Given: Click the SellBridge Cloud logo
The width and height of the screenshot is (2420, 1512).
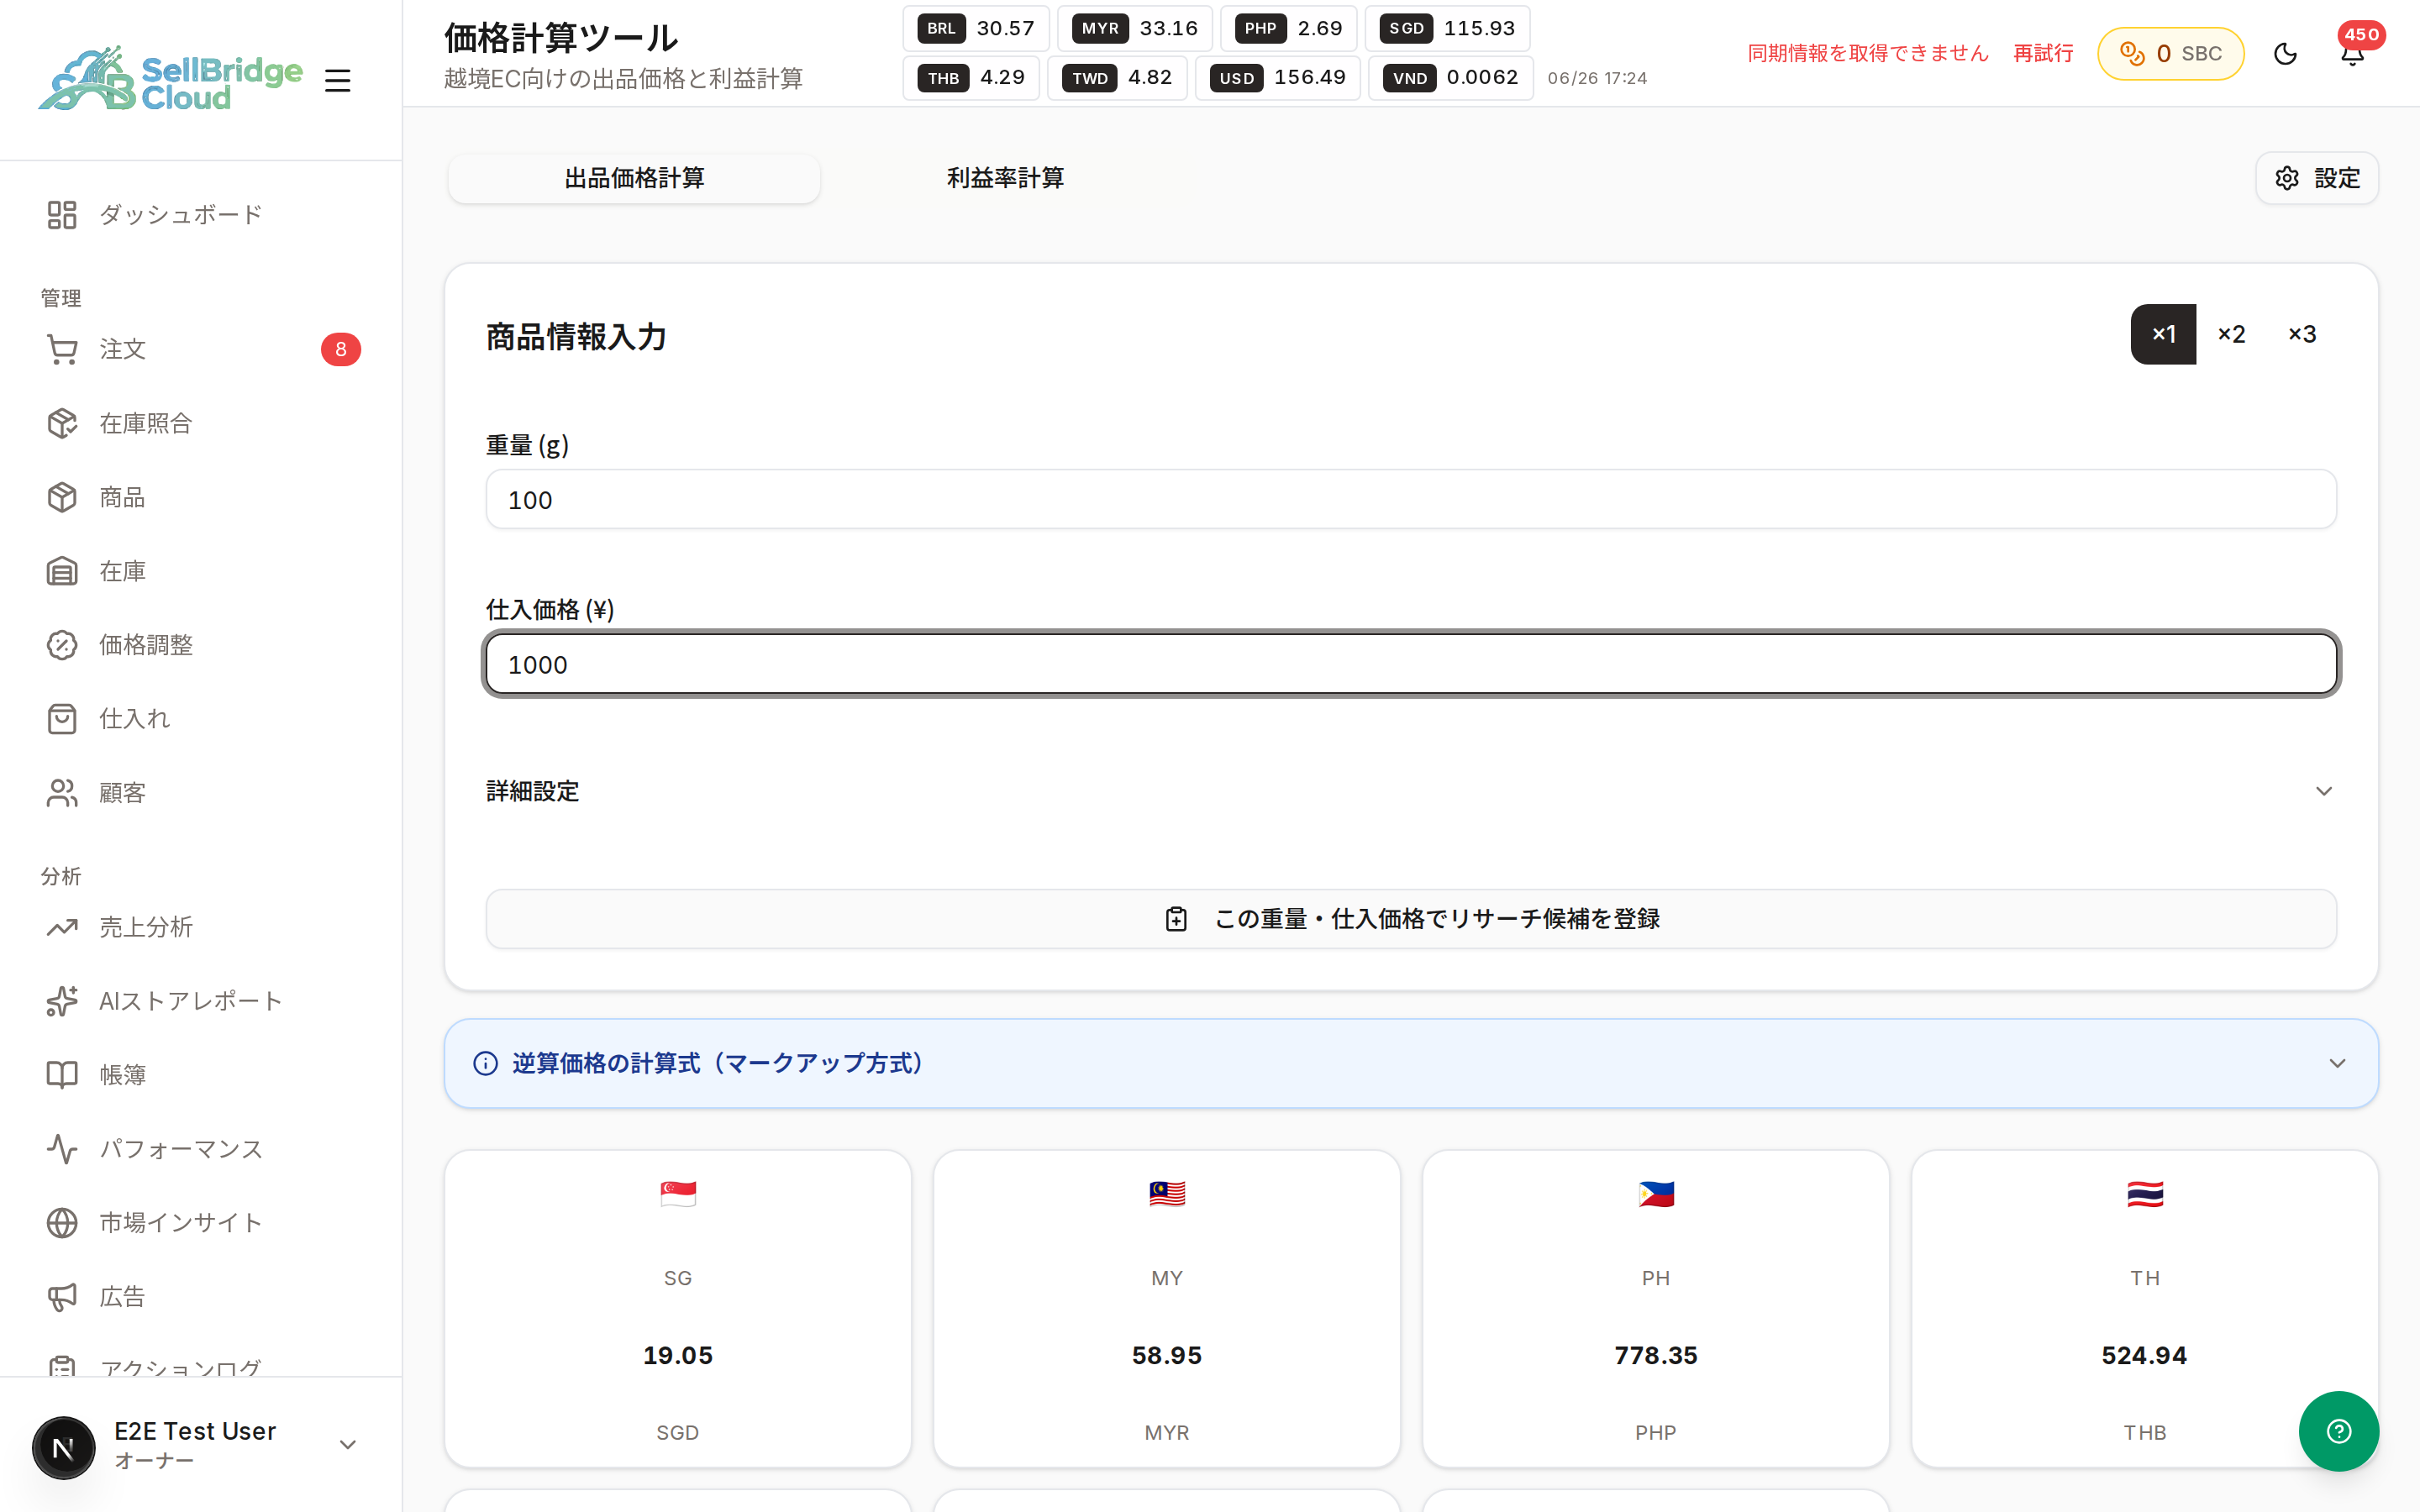Looking at the screenshot, I should pyautogui.click(x=171, y=79).
